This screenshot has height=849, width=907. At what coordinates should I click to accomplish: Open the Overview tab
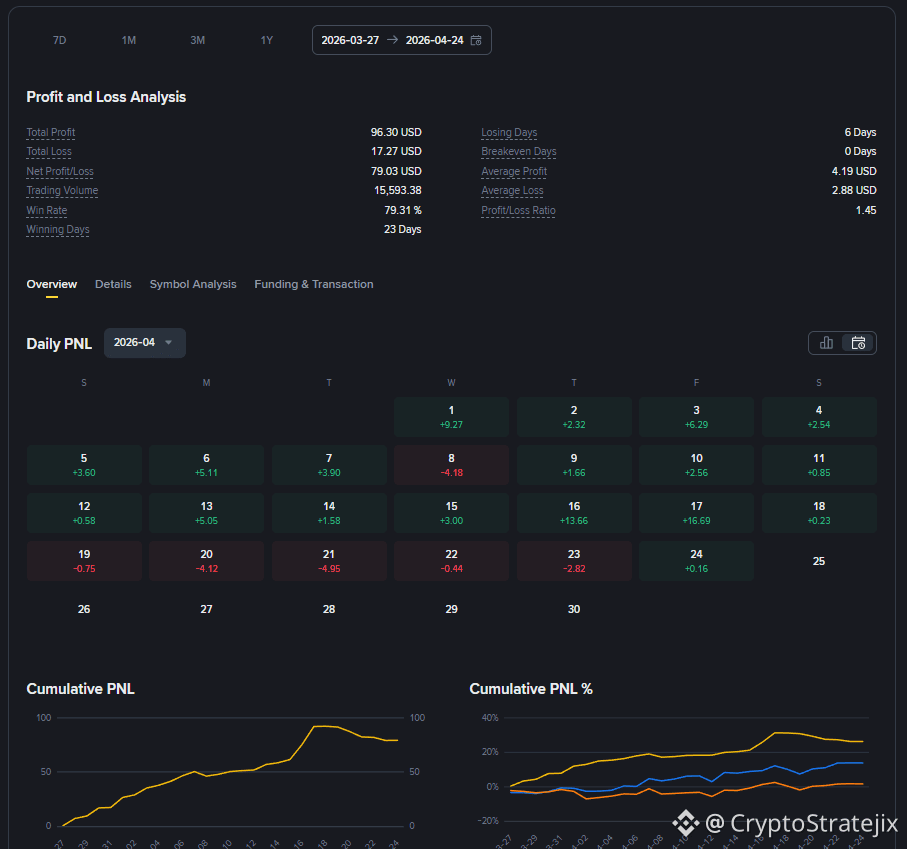(x=51, y=284)
